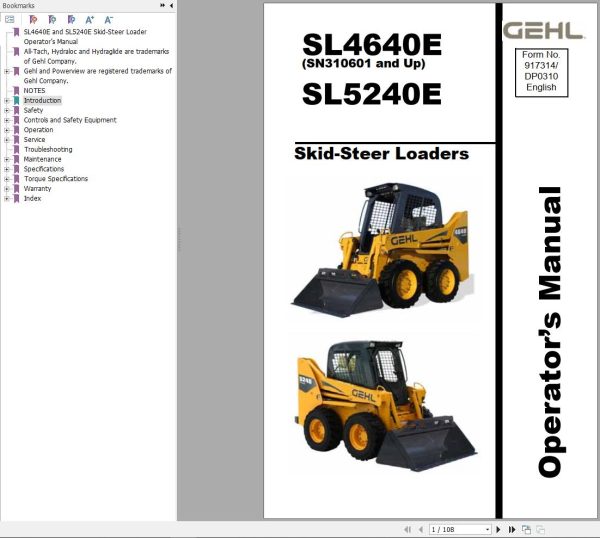Go to the Index bookmark
The width and height of the screenshot is (600, 538).
tap(33, 199)
